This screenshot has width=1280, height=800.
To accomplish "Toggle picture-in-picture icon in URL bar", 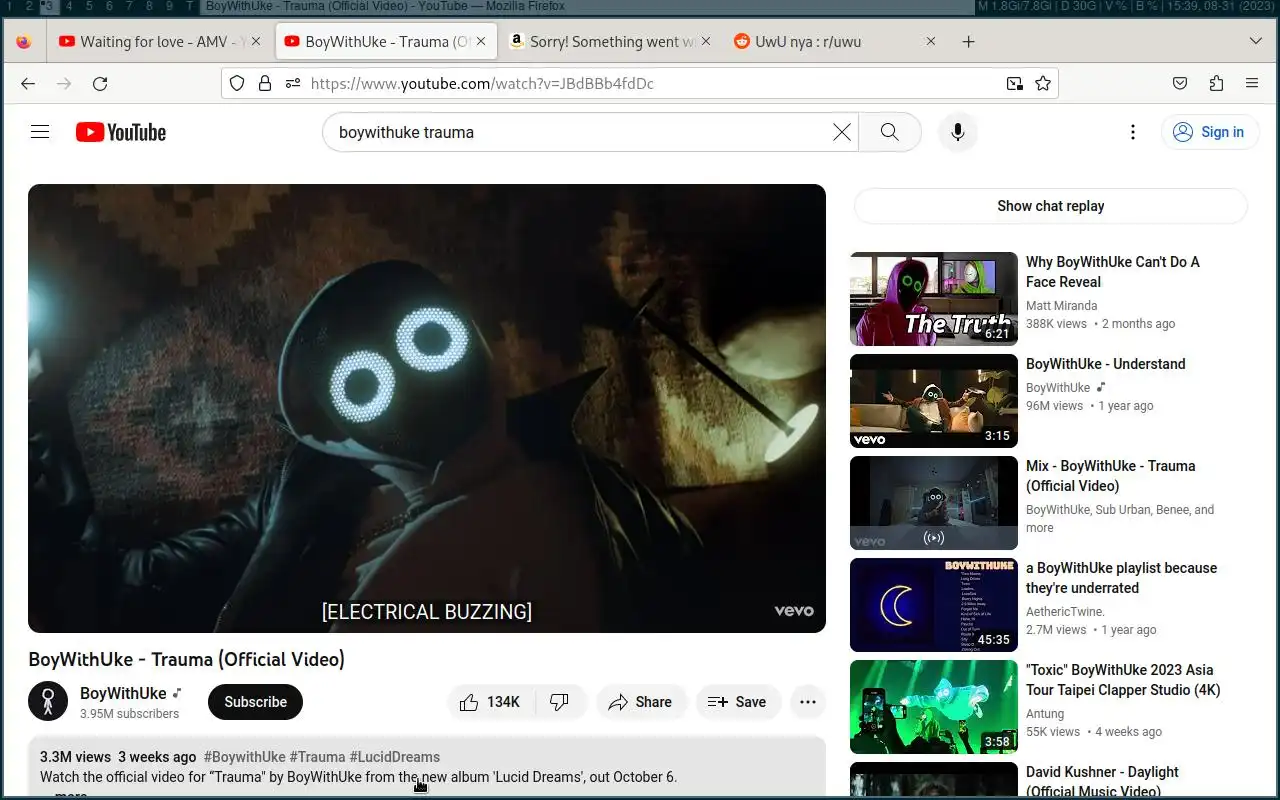I will coord(1015,84).
